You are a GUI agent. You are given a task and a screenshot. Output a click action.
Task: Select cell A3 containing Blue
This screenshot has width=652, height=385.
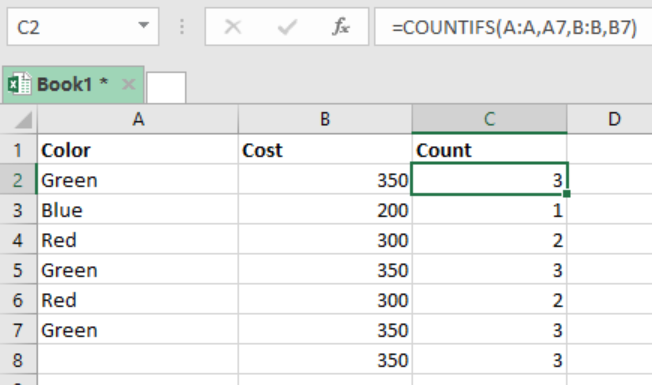[138, 209]
